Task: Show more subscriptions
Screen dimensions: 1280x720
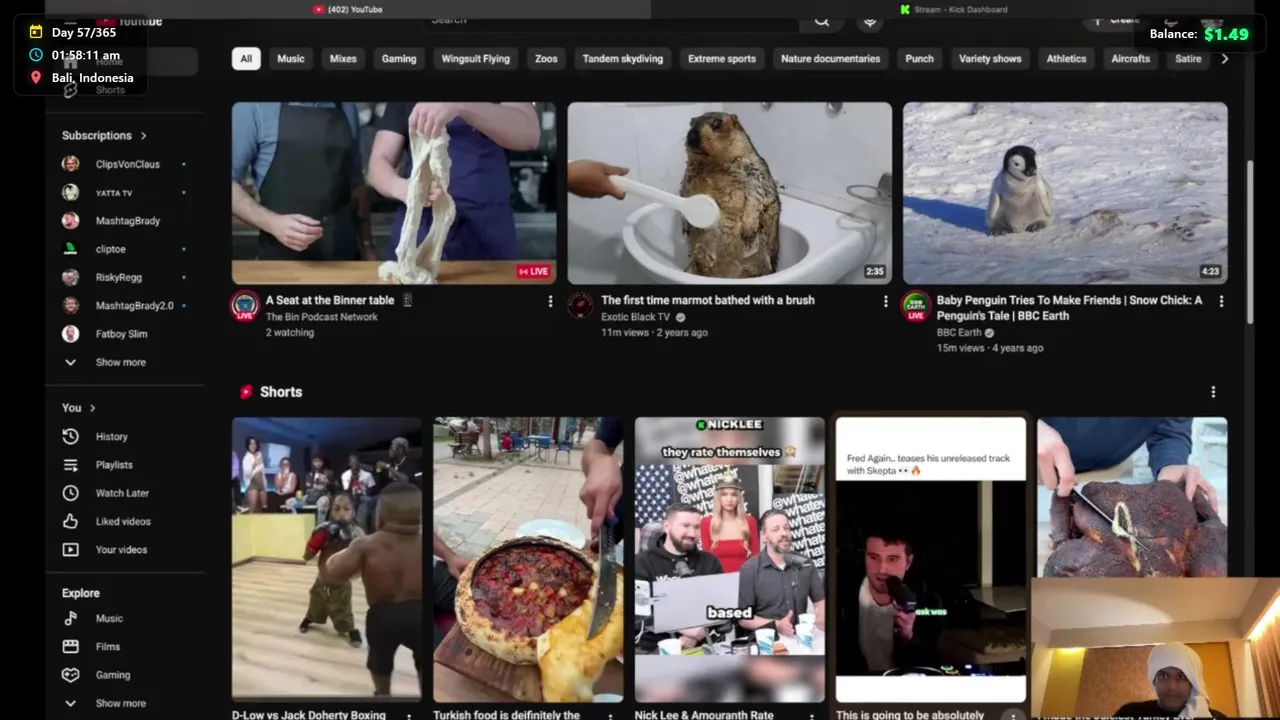Action: click(120, 362)
